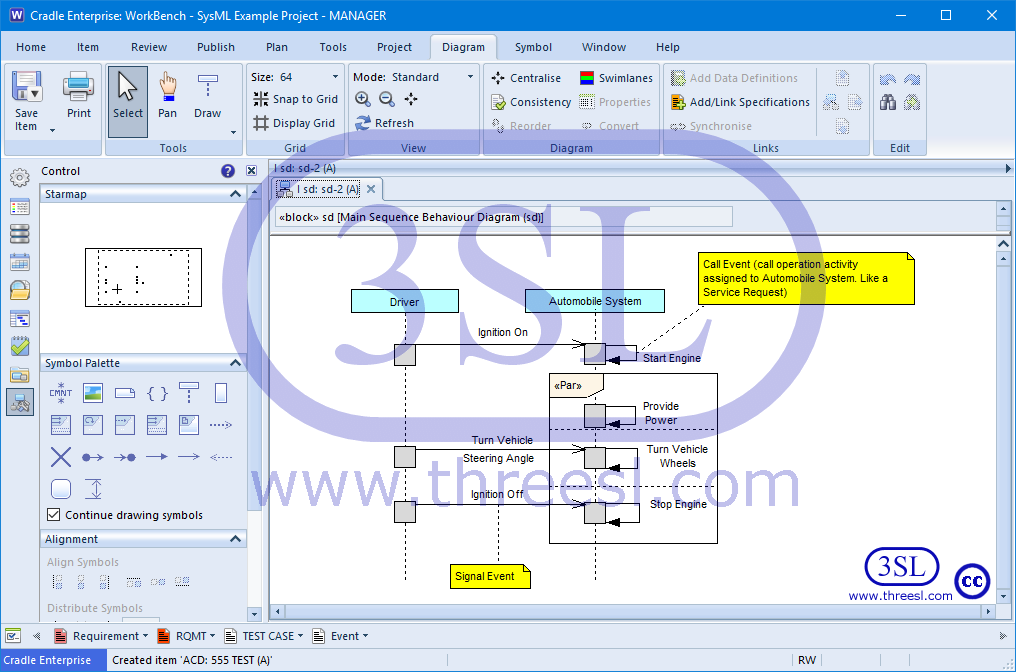The height and width of the screenshot is (672, 1016).
Task: Toggle Display Grid
Action: point(294,123)
